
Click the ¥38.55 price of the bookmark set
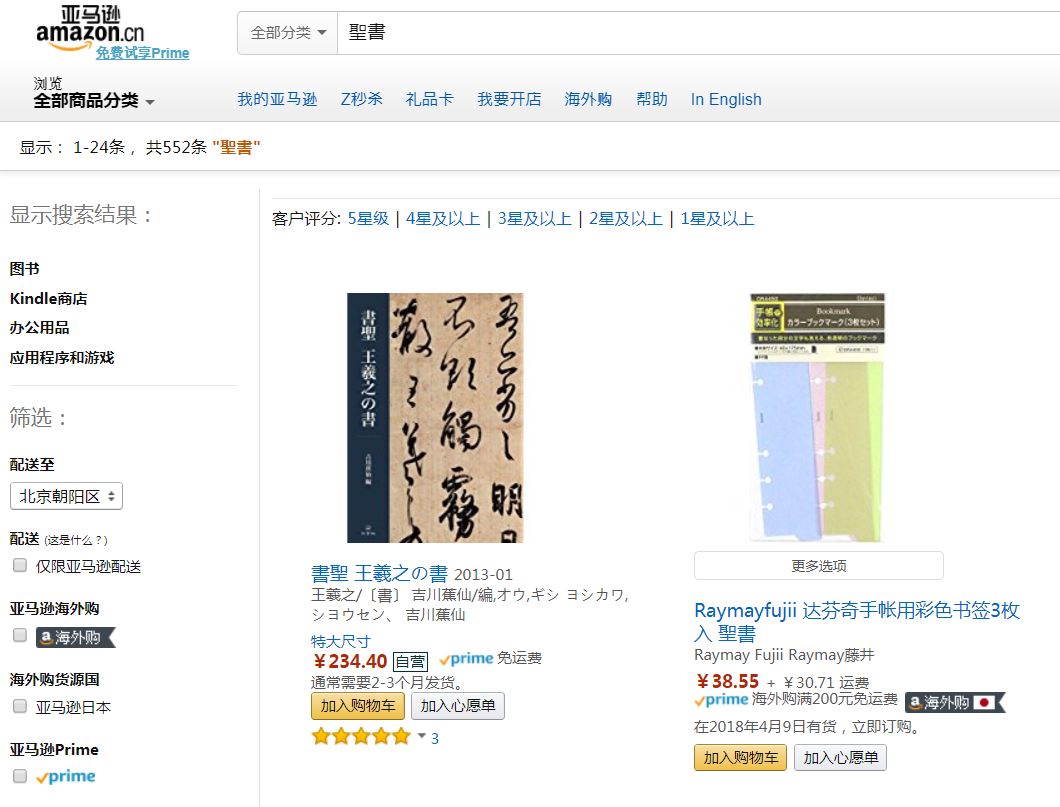(x=727, y=681)
